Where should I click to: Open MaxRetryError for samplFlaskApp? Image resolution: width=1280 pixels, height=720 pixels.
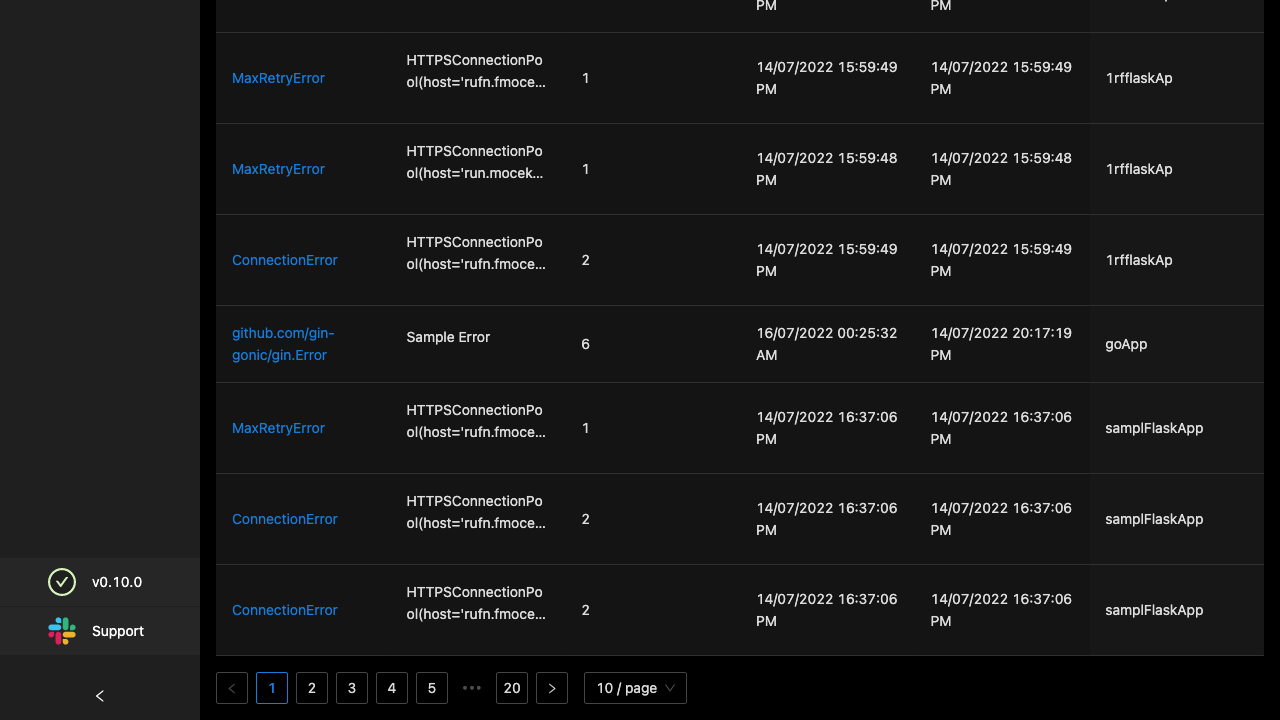(x=278, y=428)
